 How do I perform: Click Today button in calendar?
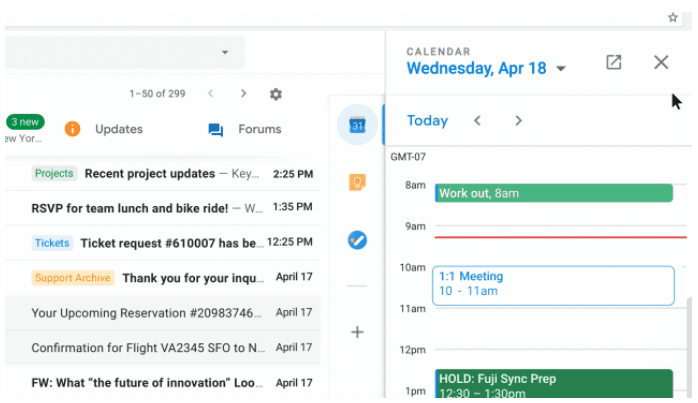click(x=427, y=121)
